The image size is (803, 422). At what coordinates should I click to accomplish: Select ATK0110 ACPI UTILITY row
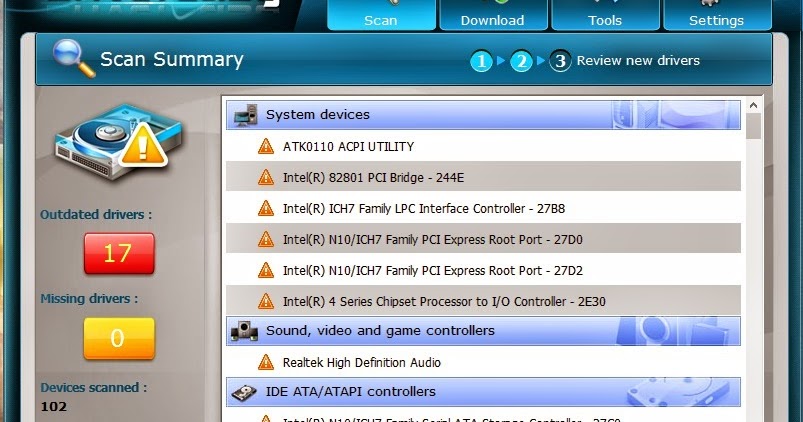[483, 146]
